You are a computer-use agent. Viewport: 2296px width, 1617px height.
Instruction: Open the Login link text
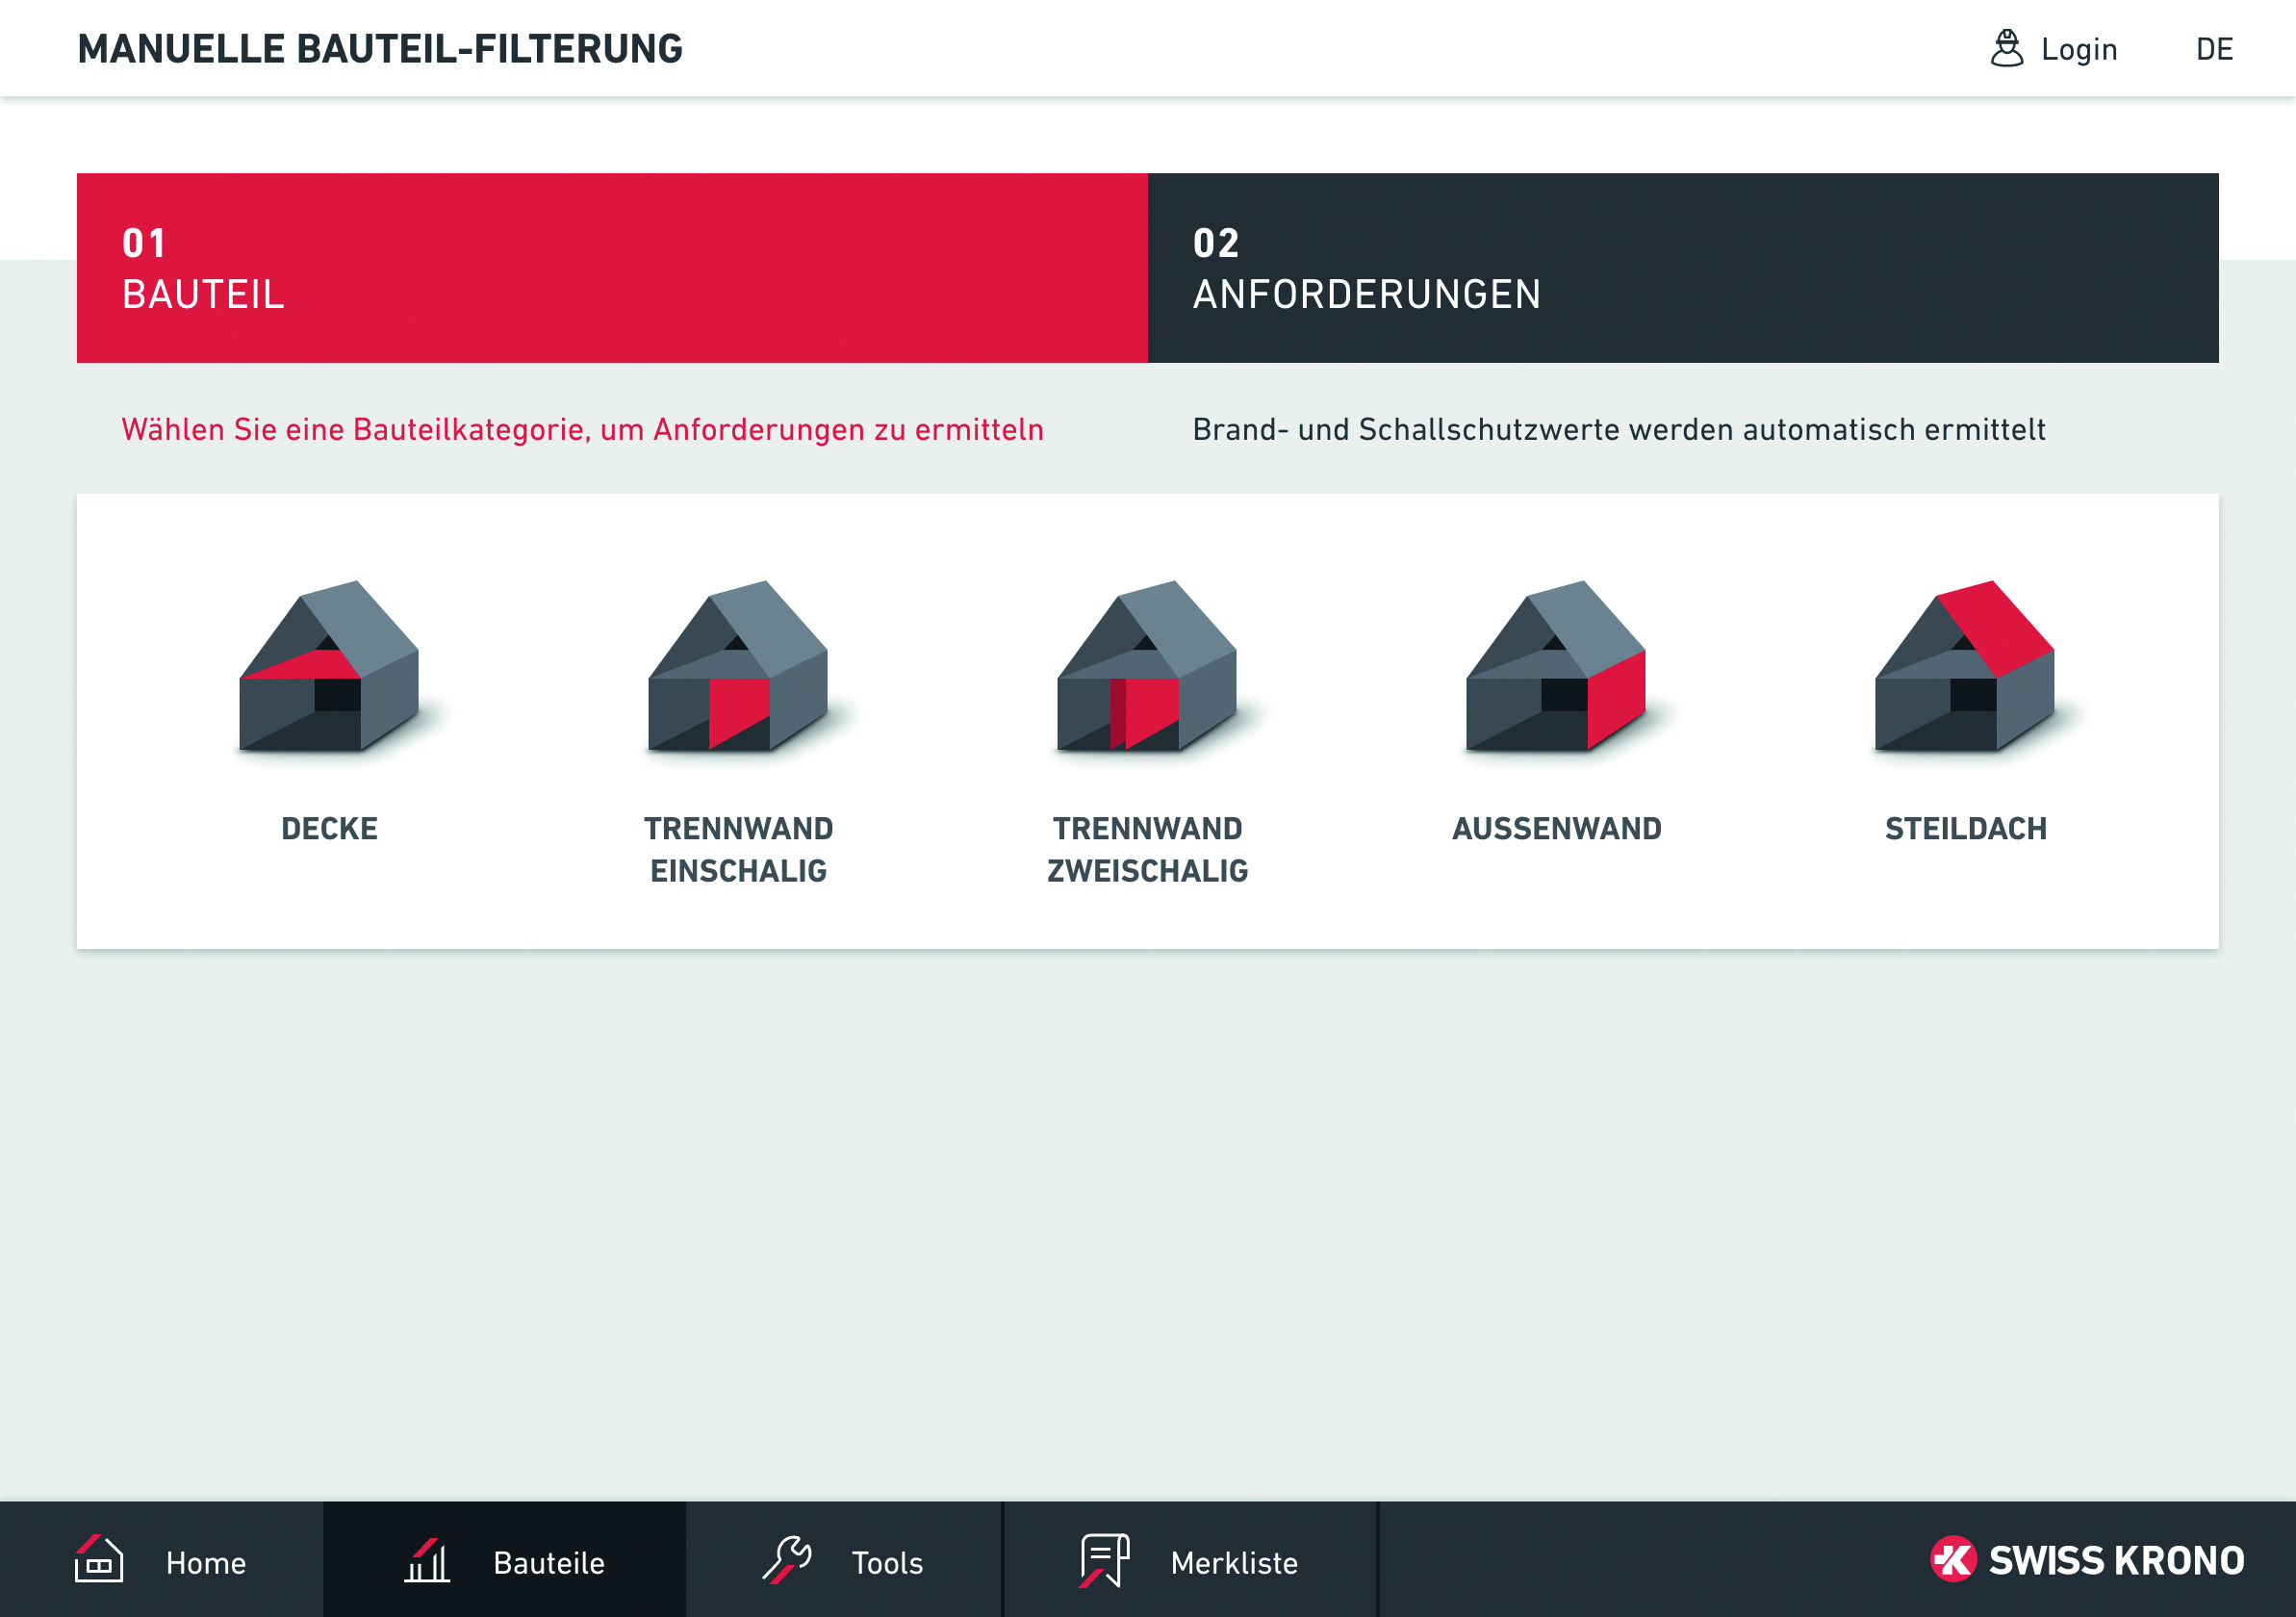click(x=2079, y=49)
